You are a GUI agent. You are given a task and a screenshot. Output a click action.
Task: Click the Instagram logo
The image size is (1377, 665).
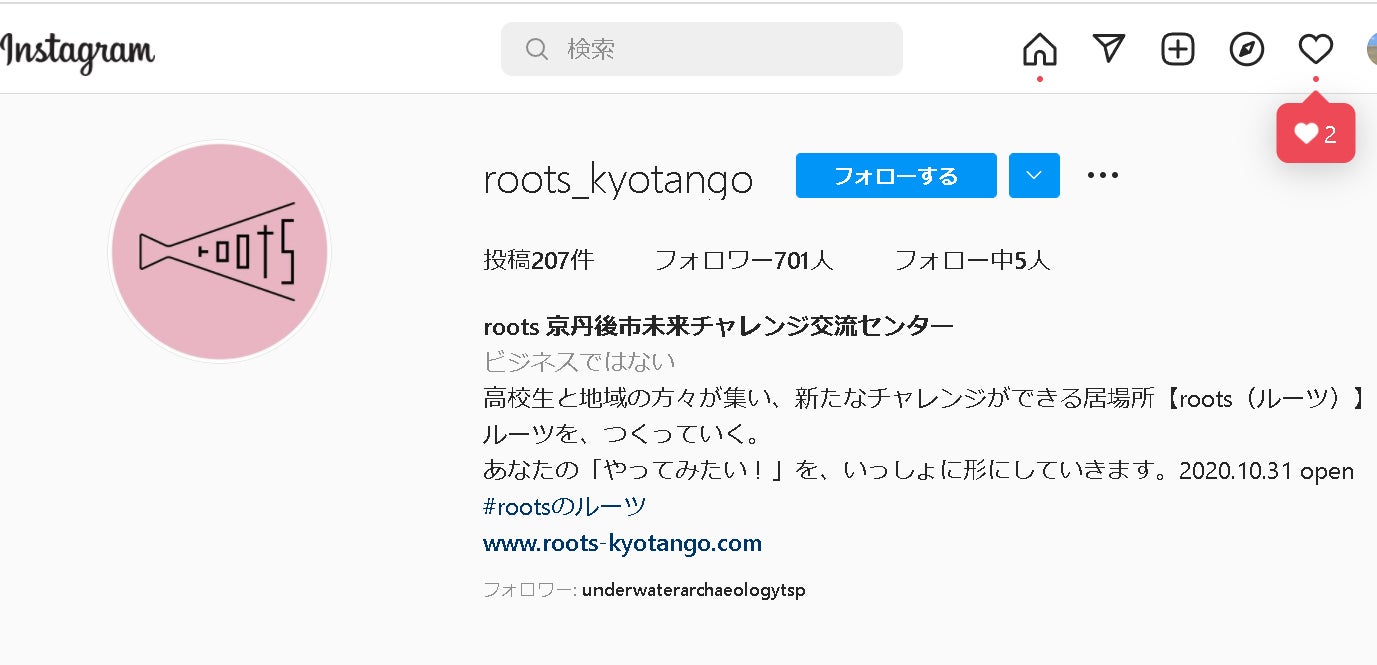(x=78, y=51)
